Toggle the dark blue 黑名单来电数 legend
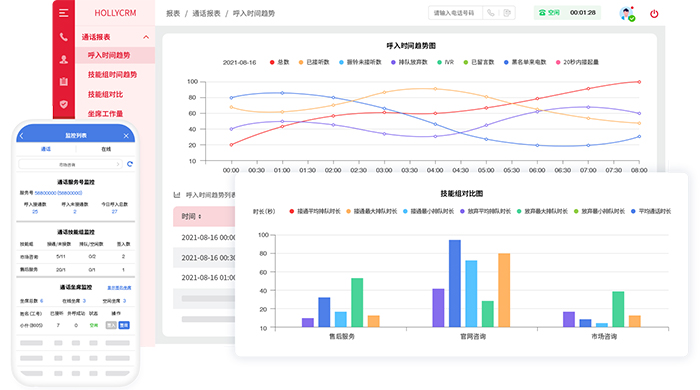Screen dimensions: 700x390 pos(525,62)
